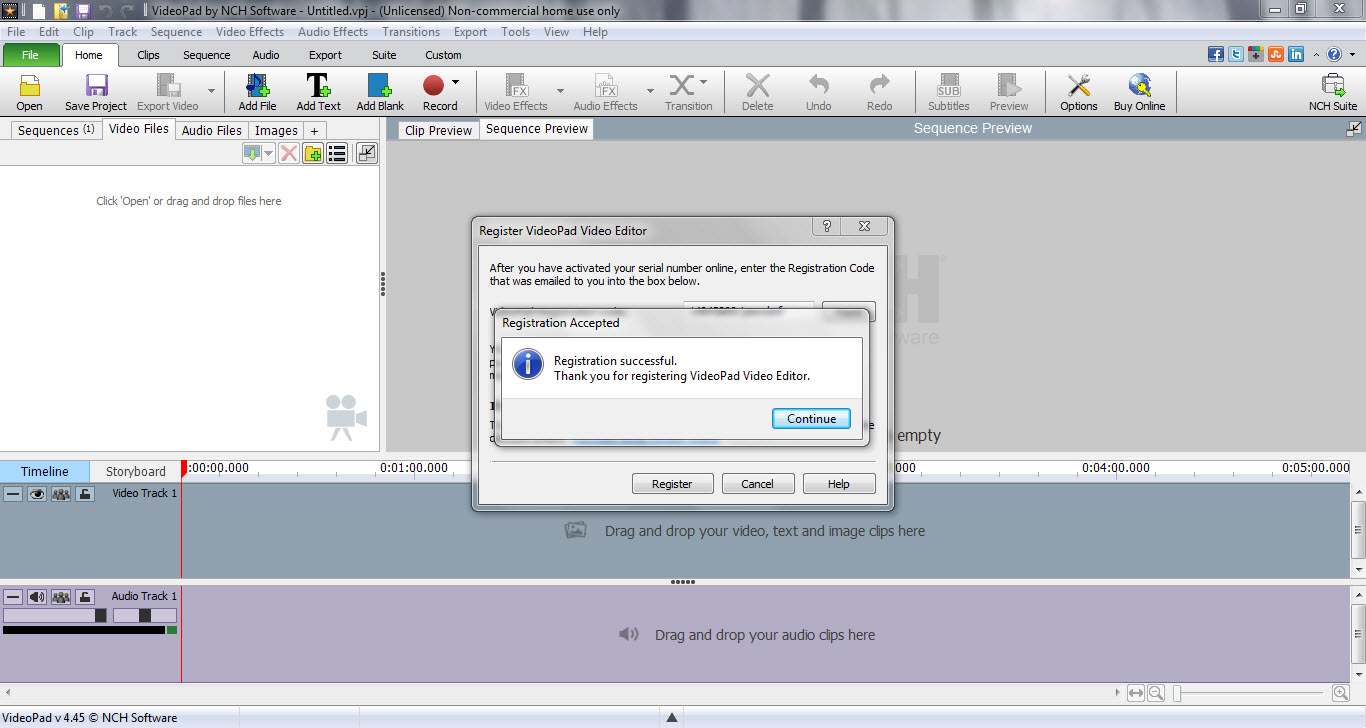Viewport: 1366px width, 728px height.
Task: Mute Audio Track 1 with the speaker button
Action: coord(37,597)
